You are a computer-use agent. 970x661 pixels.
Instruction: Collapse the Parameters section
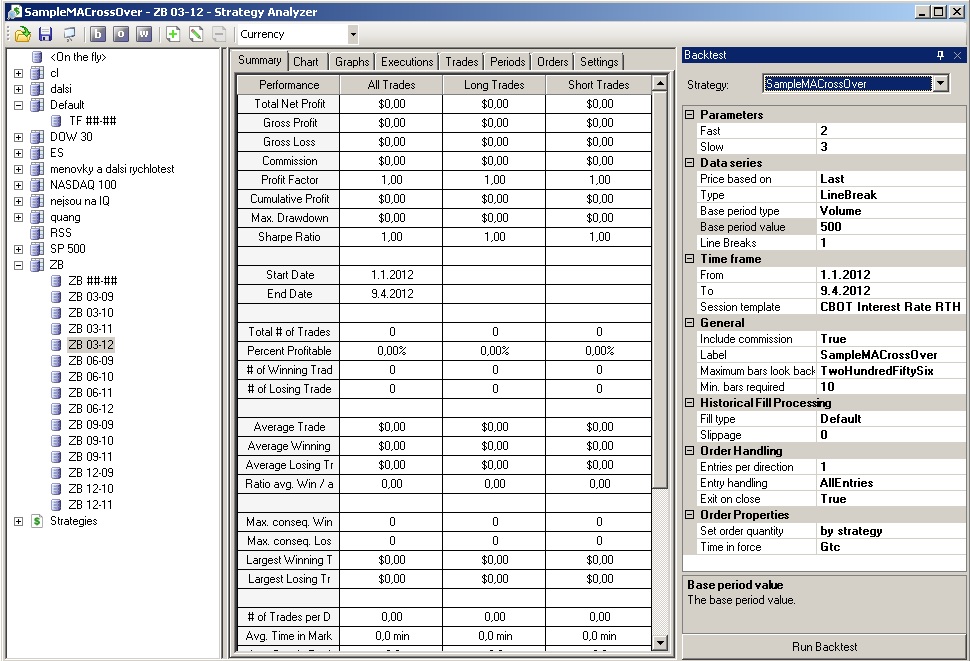(689, 114)
